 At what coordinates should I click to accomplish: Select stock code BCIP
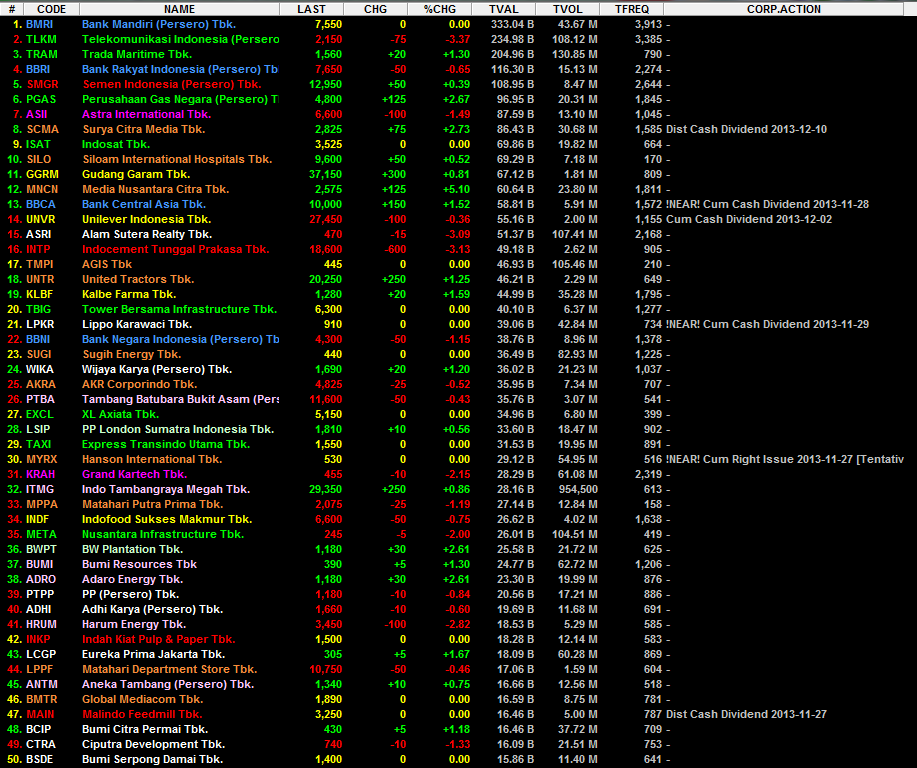39,729
